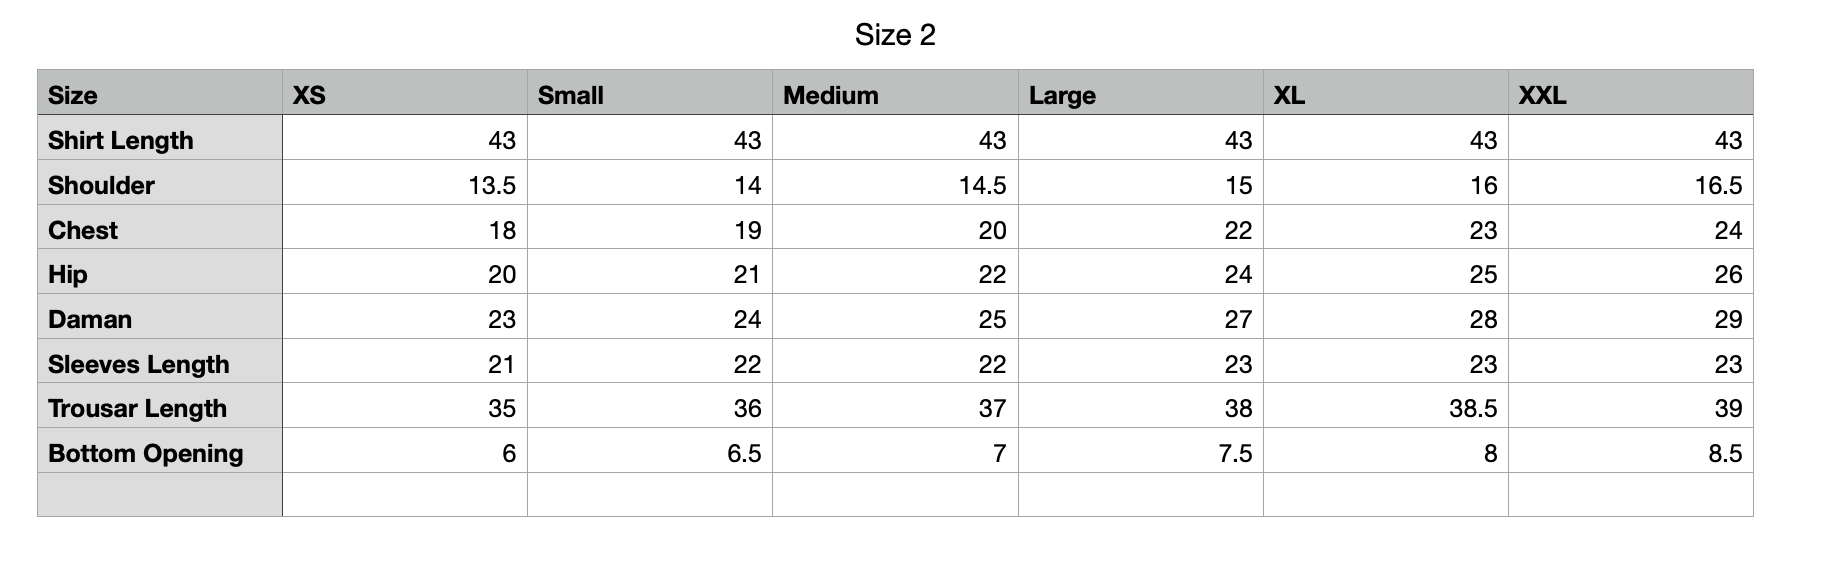Click the XXL Bottom Opening cell 8.5
Image resolution: width=1826 pixels, height=576 pixels.
[1631, 450]
